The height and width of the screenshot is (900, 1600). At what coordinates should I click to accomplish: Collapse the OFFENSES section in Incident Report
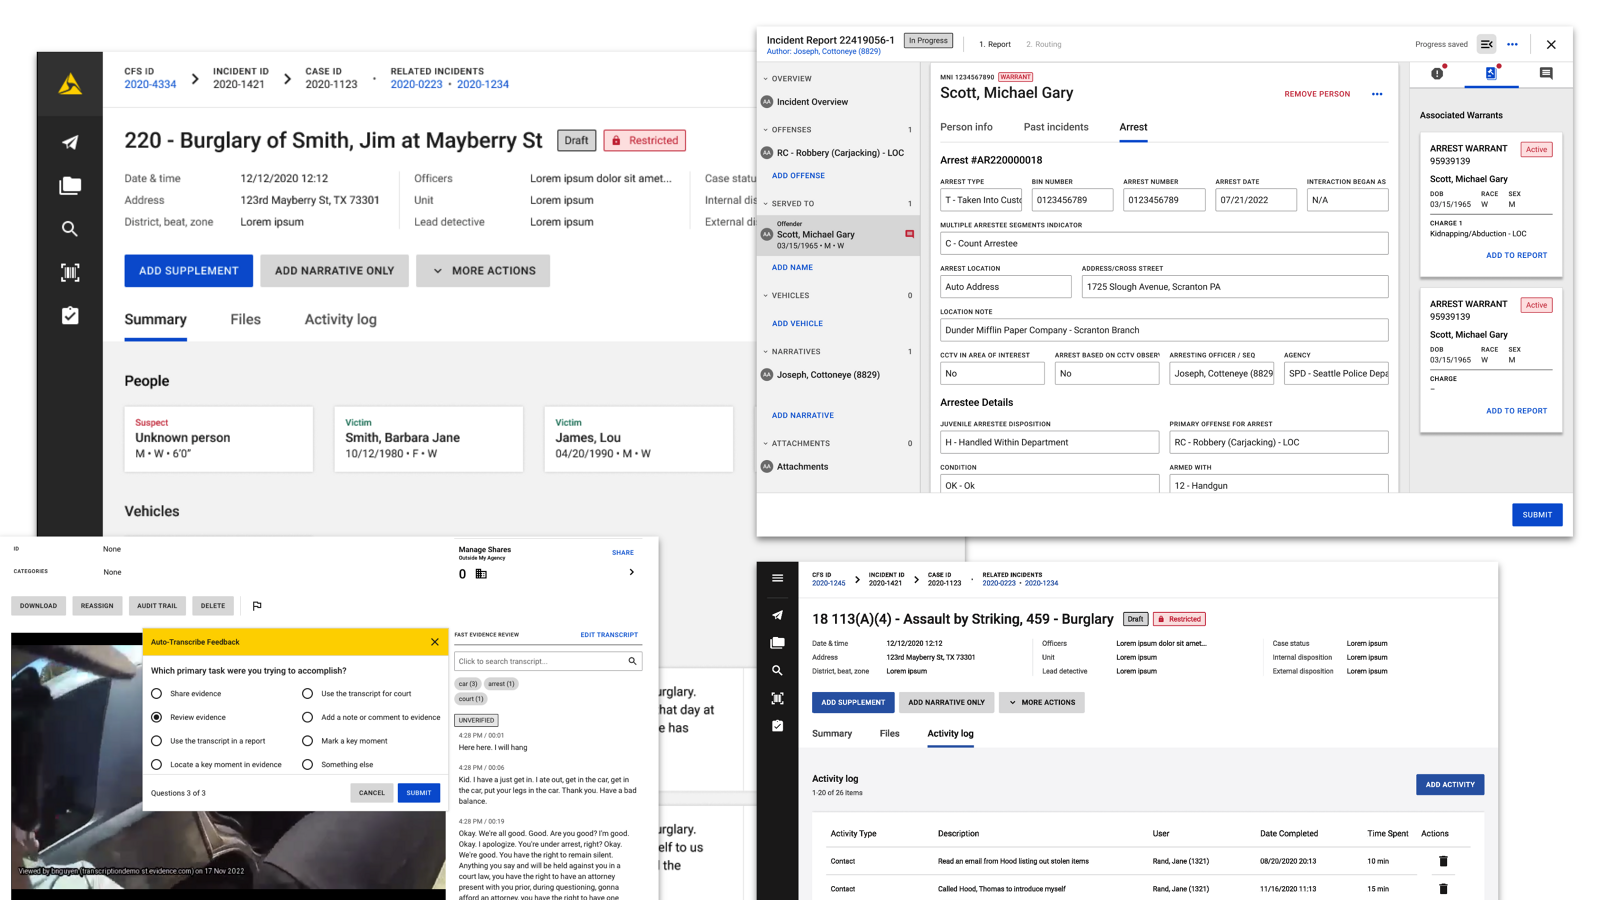coord(766,130)
